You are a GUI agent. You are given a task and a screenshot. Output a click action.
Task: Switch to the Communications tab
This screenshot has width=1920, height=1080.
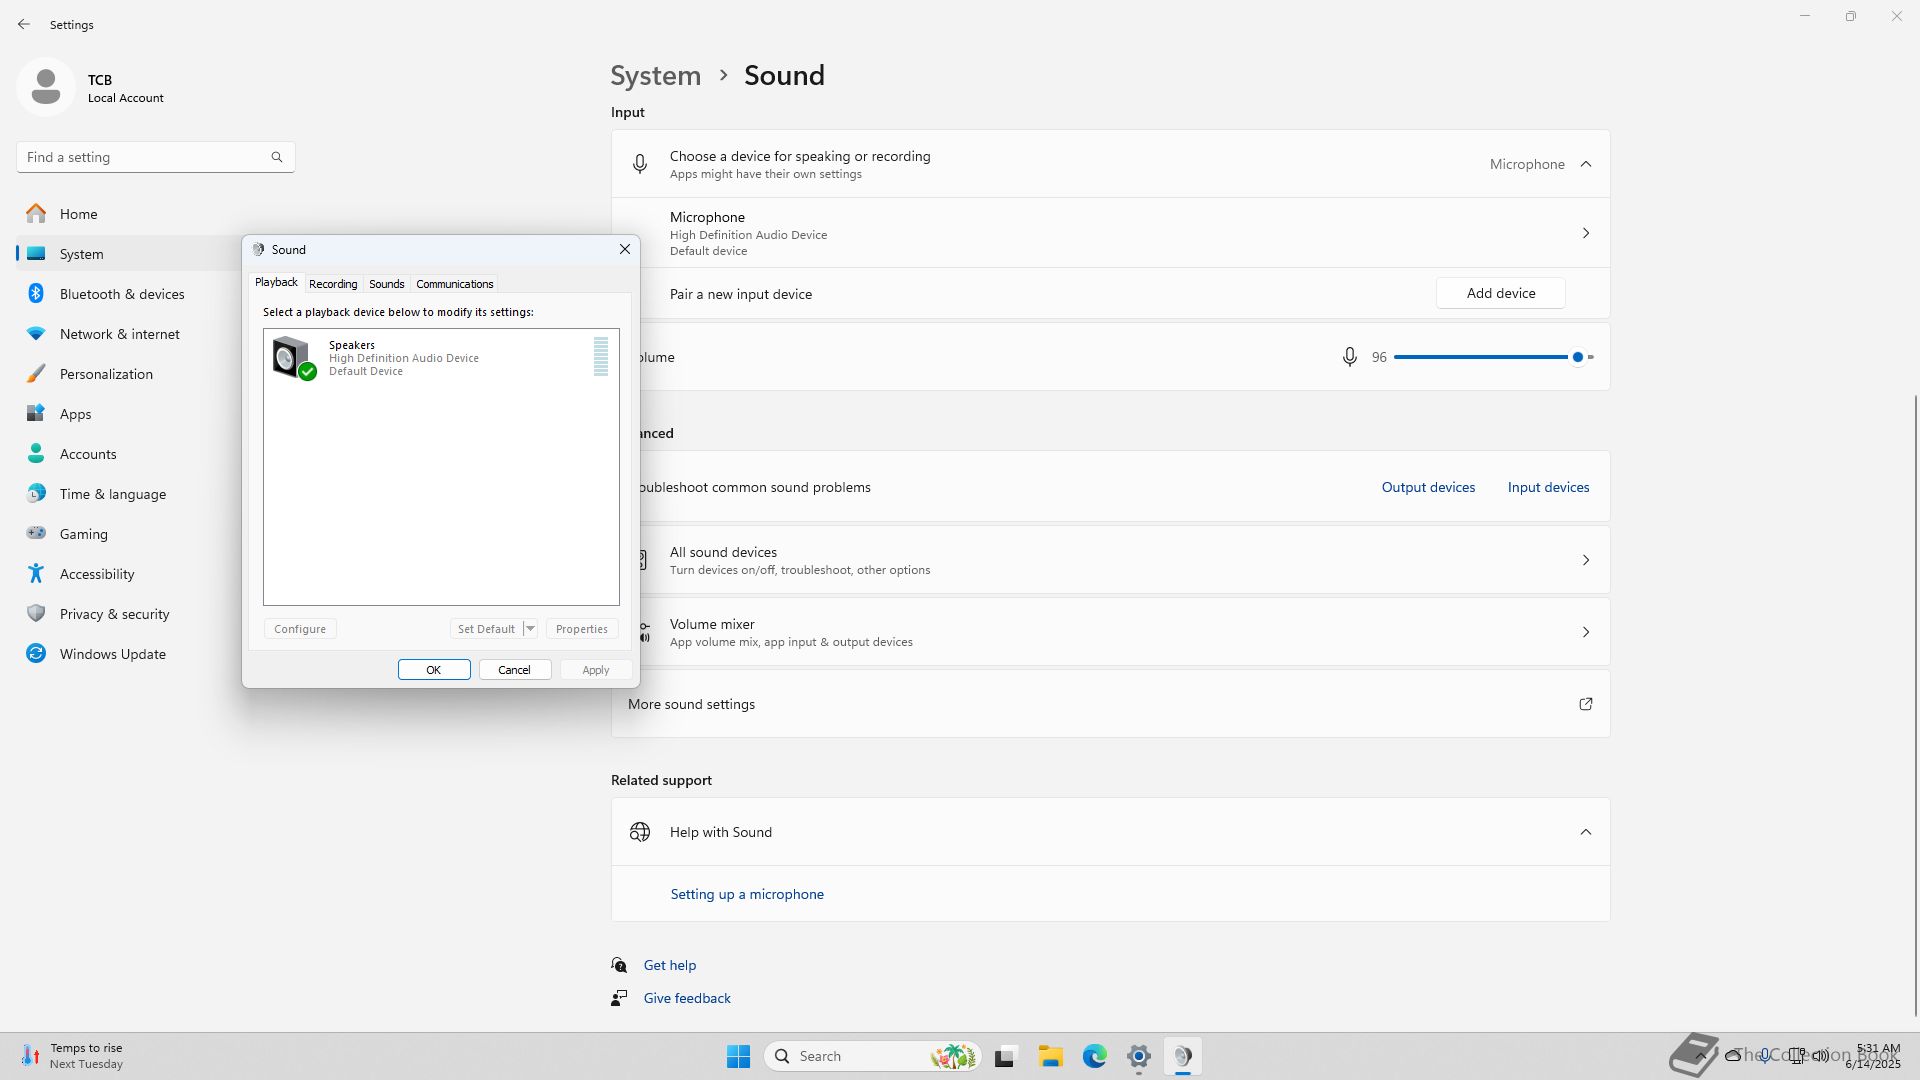point(454,284)
